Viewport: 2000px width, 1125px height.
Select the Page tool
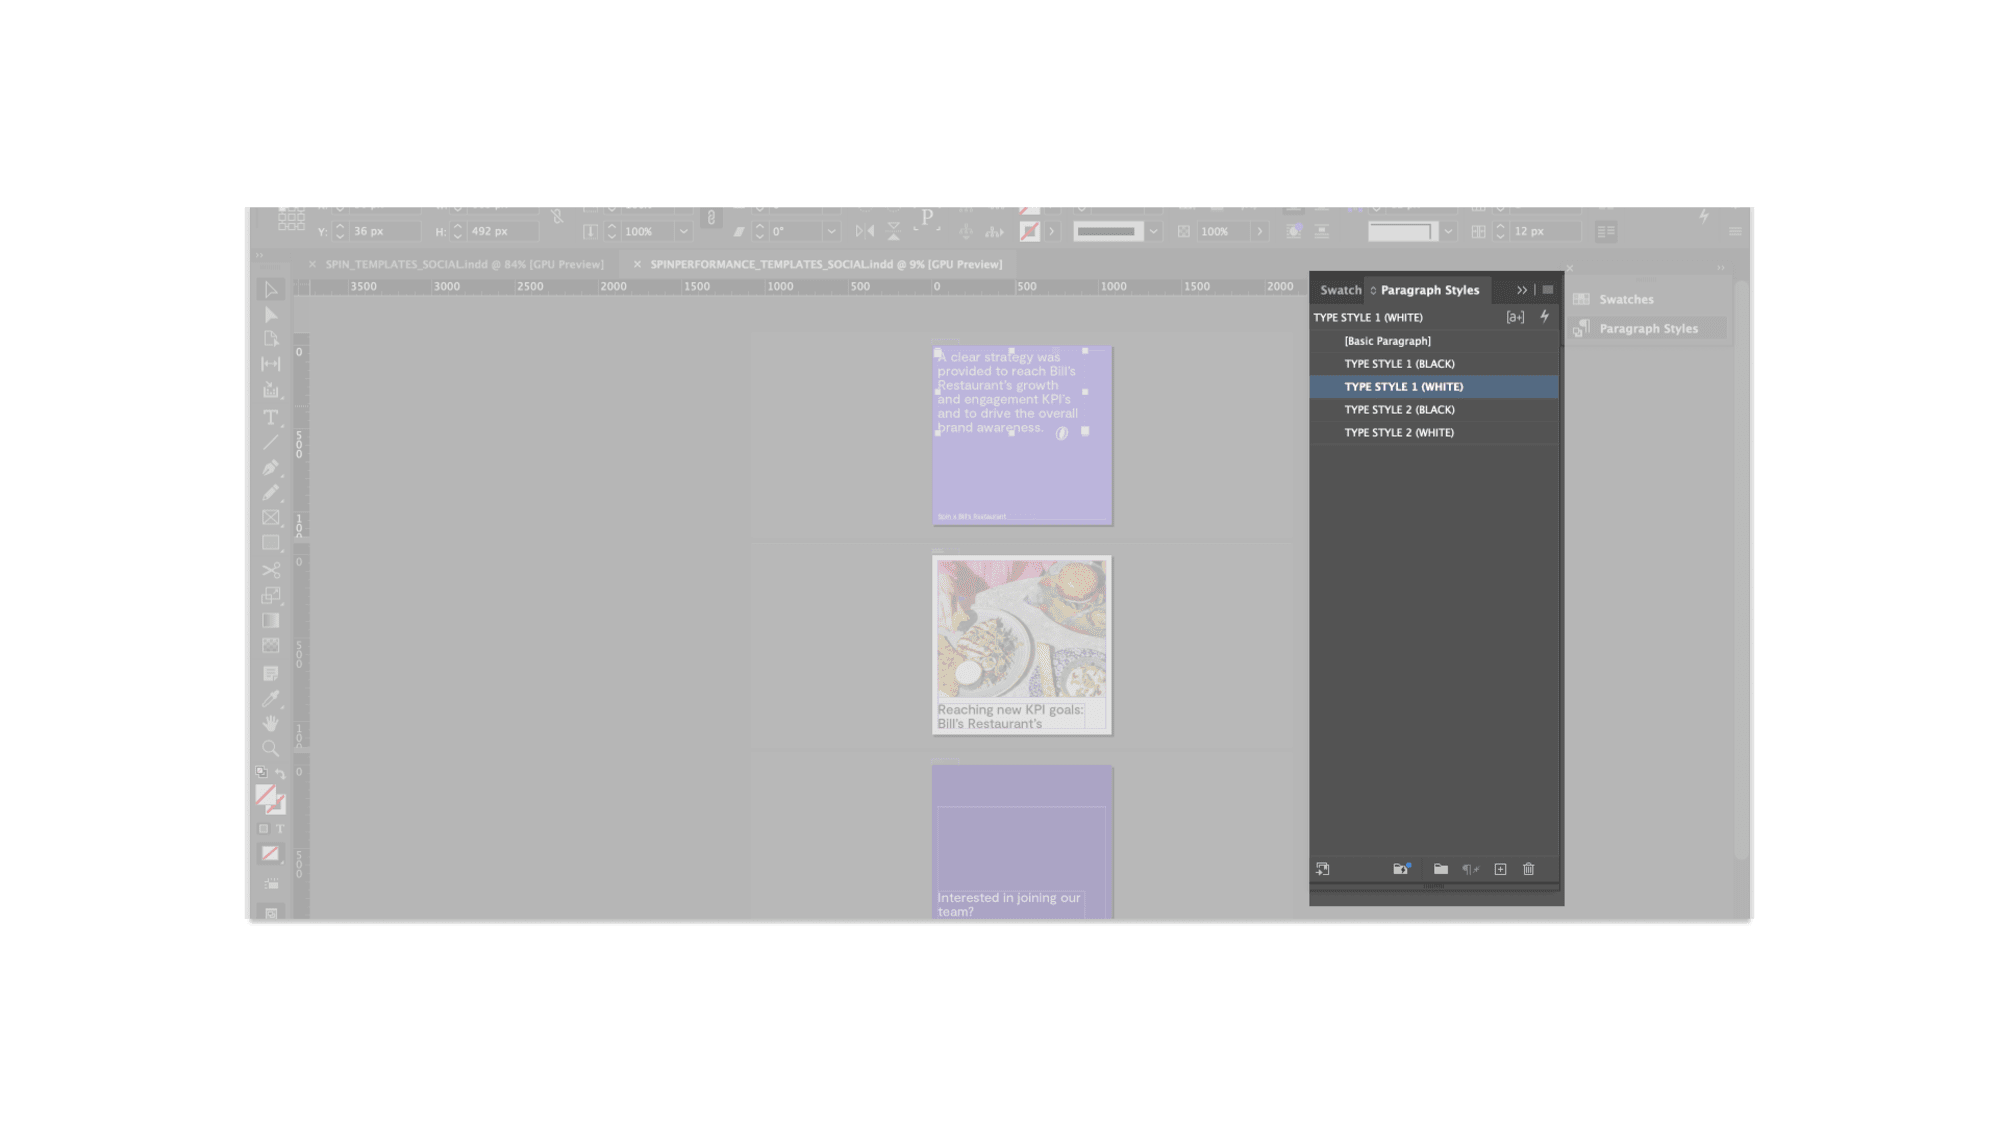[x=271, y=340]
